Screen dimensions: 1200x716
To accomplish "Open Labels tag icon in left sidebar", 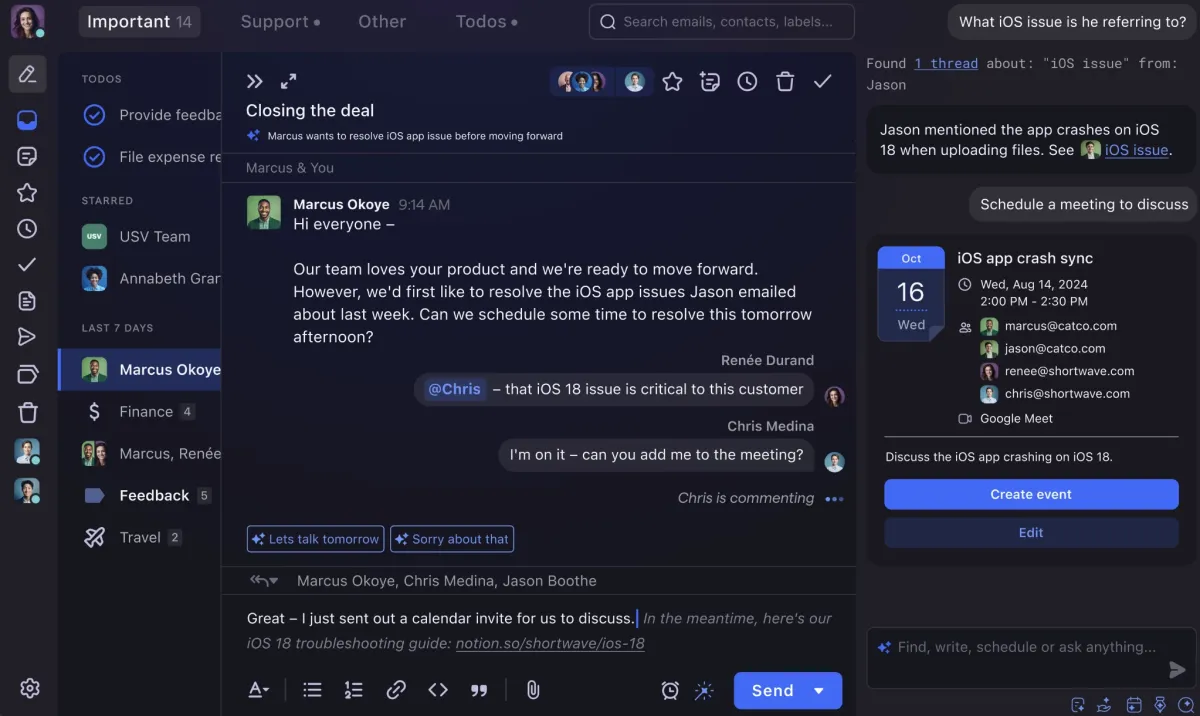I will (27, 374).
